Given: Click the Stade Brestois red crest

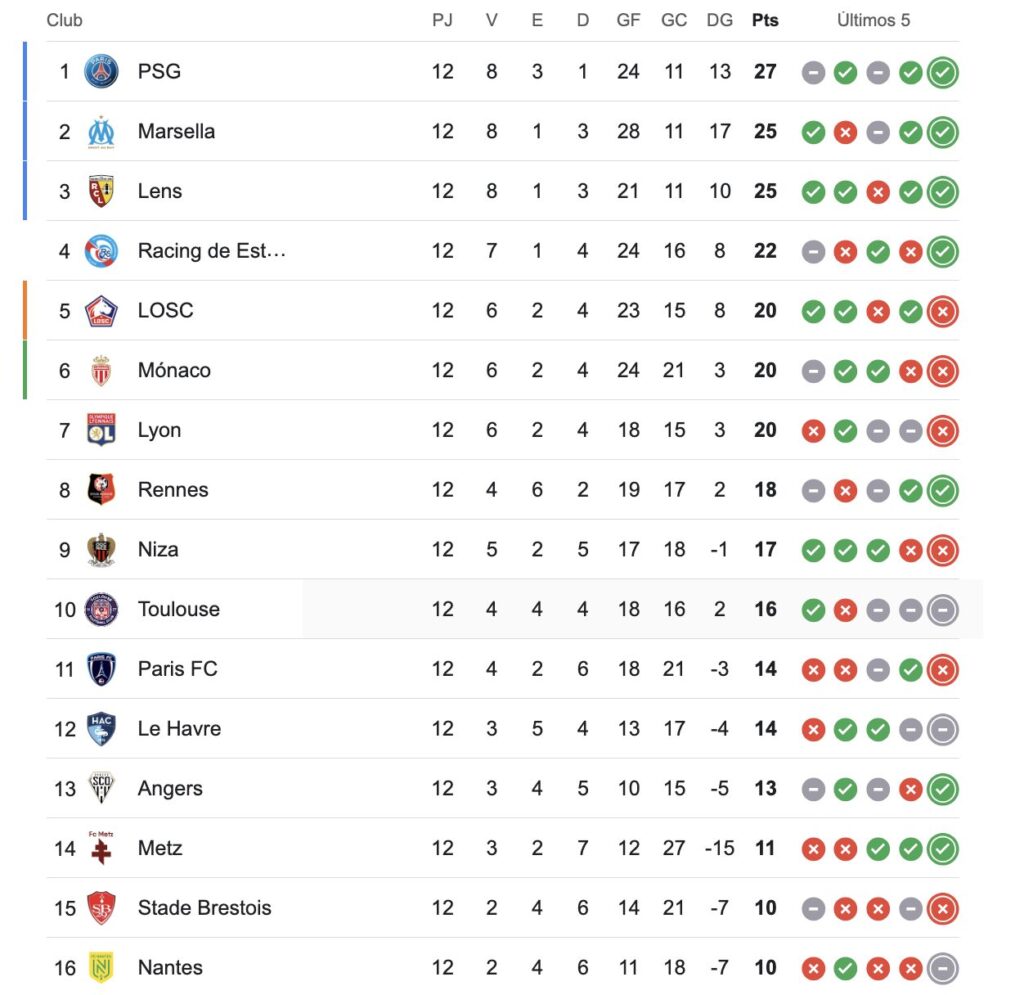Looking at the screenshot, I should [x=101, y=907].
